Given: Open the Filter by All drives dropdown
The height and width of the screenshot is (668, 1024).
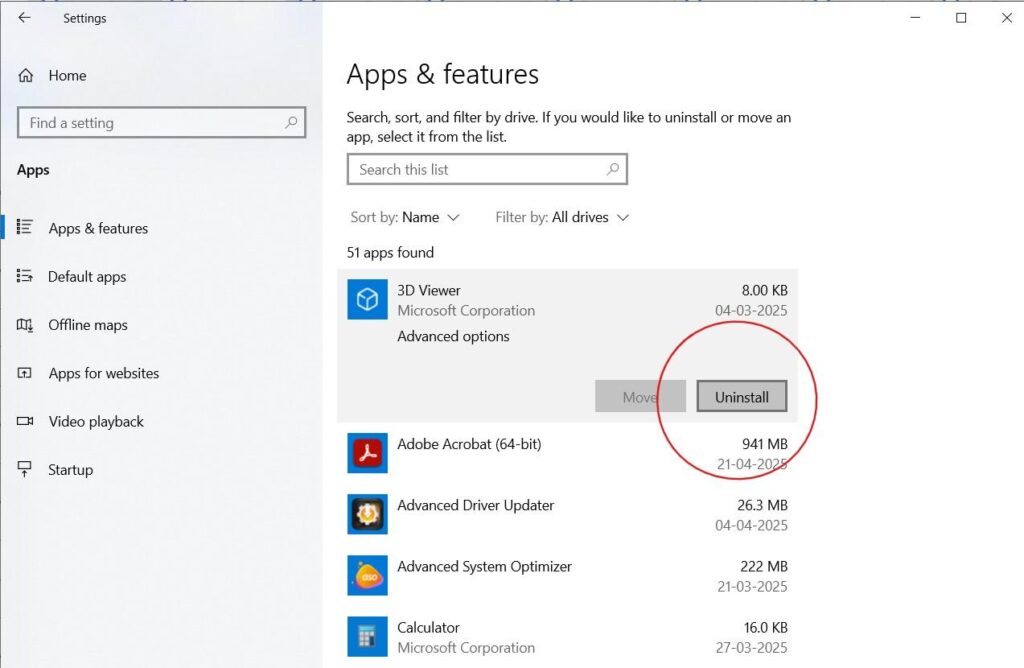Looking at the screenshot, I should (562, 217).
